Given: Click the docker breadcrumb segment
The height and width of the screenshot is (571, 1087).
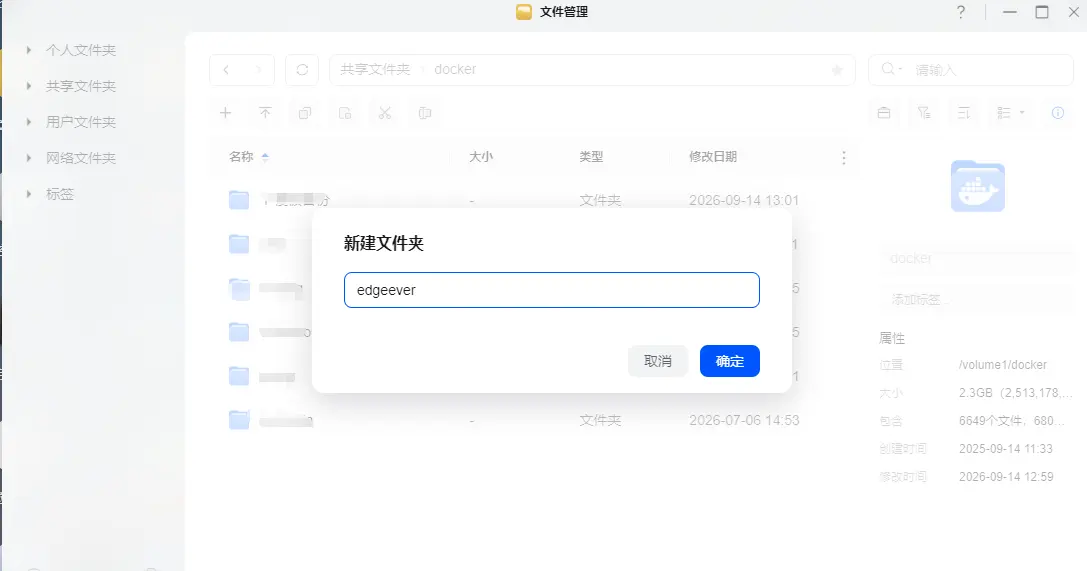Looking at the screenshot, I should click(455, 69).
